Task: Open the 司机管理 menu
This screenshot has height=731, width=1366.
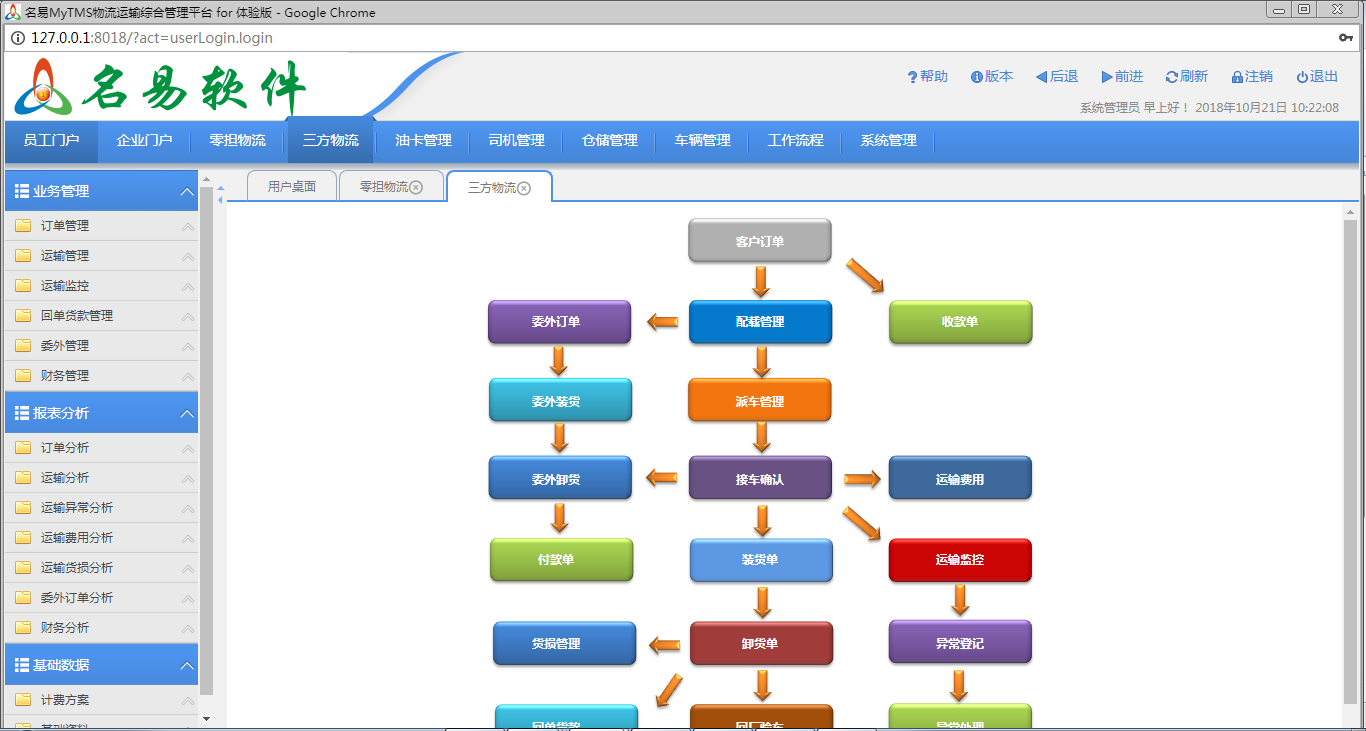Action: 516,141
